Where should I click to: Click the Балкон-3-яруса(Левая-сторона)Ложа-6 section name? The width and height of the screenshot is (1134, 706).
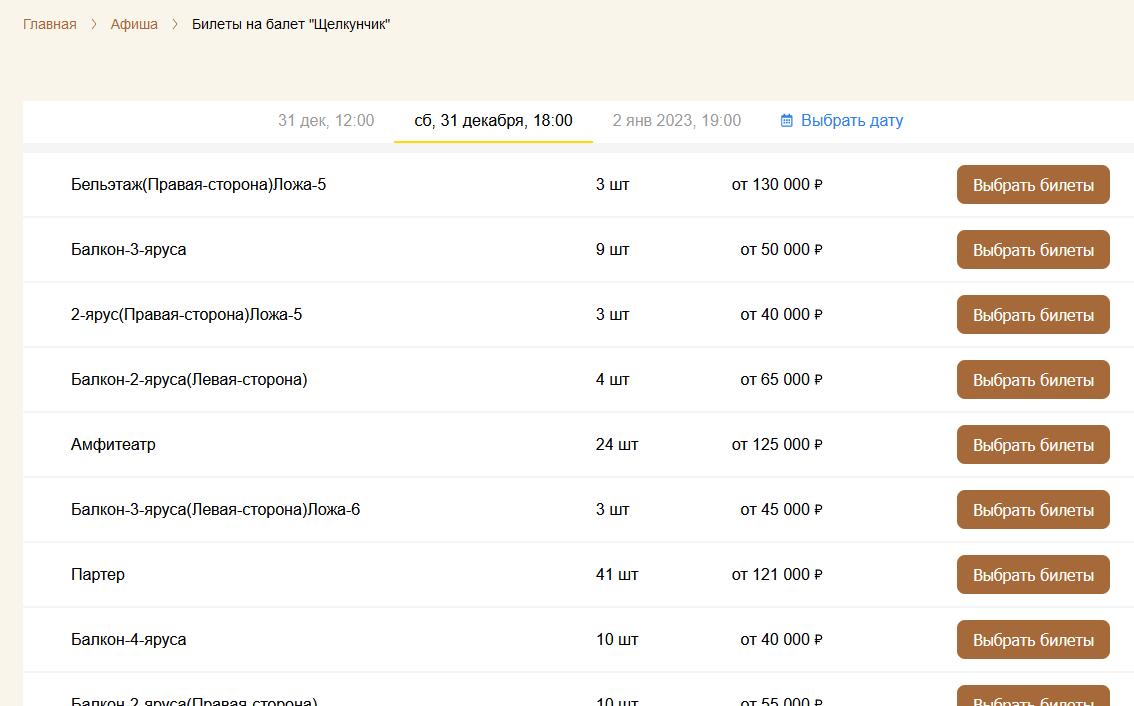pos(216,510)
